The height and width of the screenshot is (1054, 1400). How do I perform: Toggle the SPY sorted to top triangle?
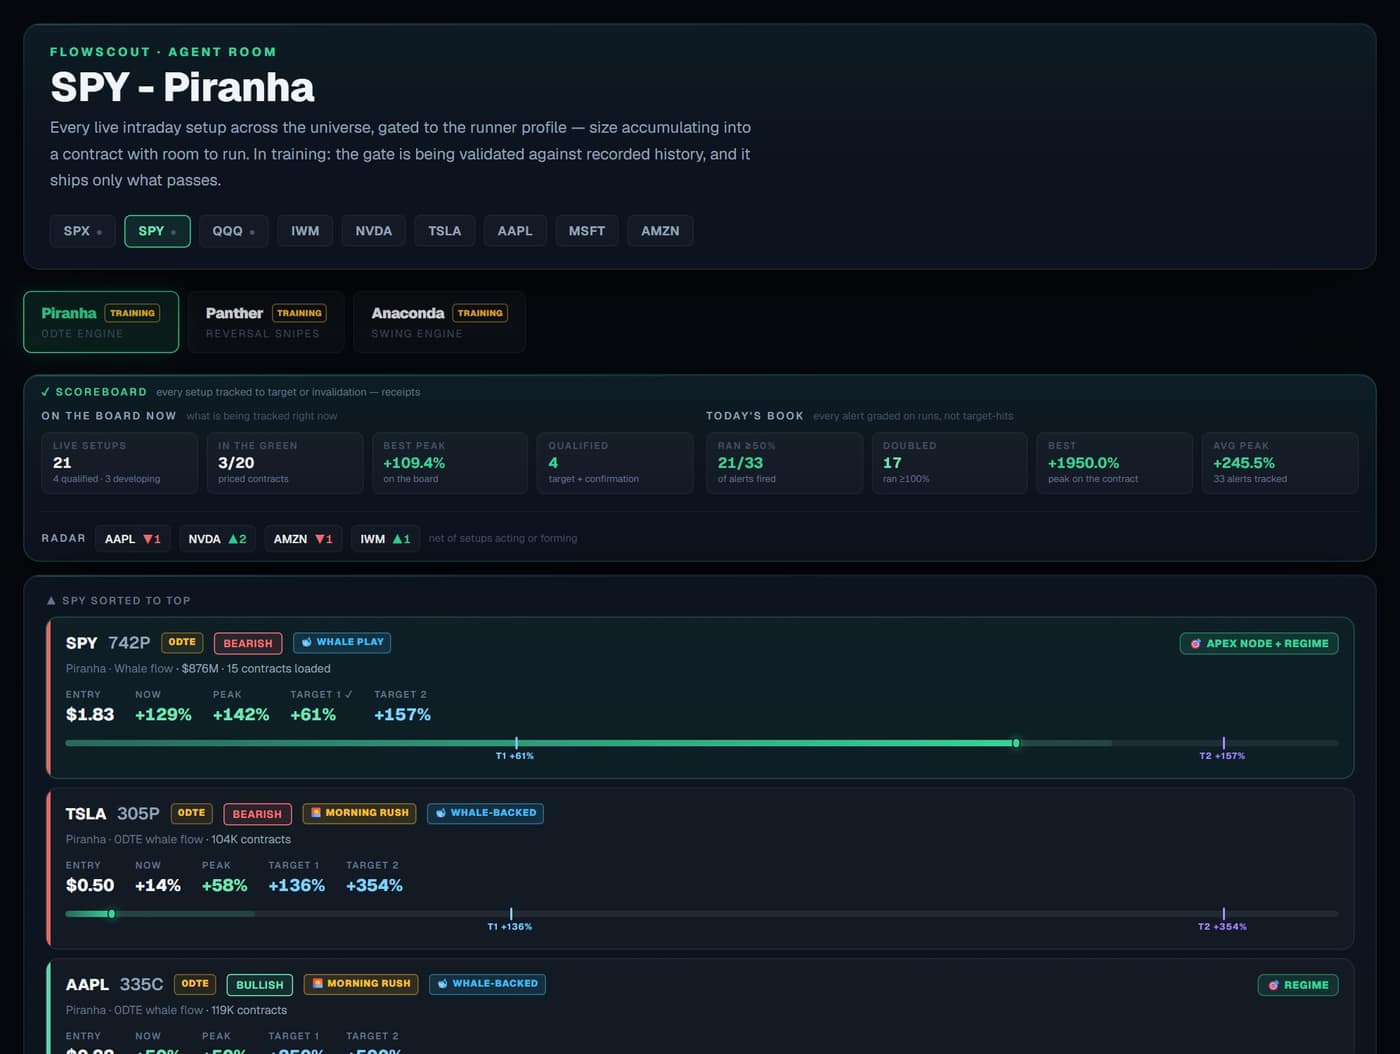coord(51,601)
